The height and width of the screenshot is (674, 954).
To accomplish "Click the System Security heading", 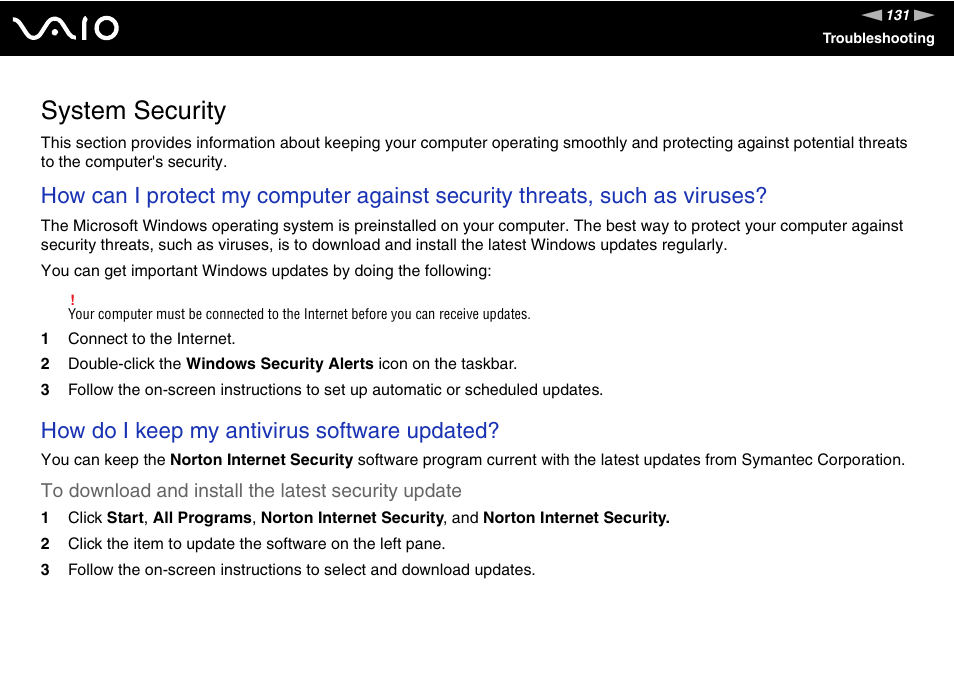I will 133,111.
